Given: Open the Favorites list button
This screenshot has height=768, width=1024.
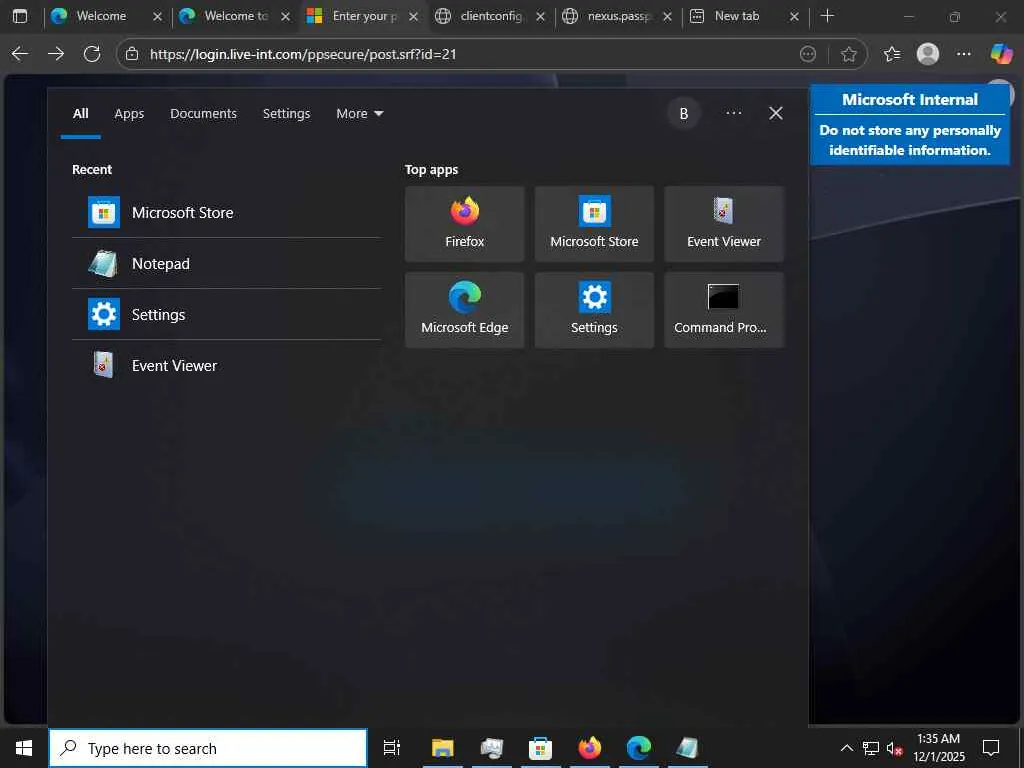Looking at the screenshot, I should click(891, 54).
